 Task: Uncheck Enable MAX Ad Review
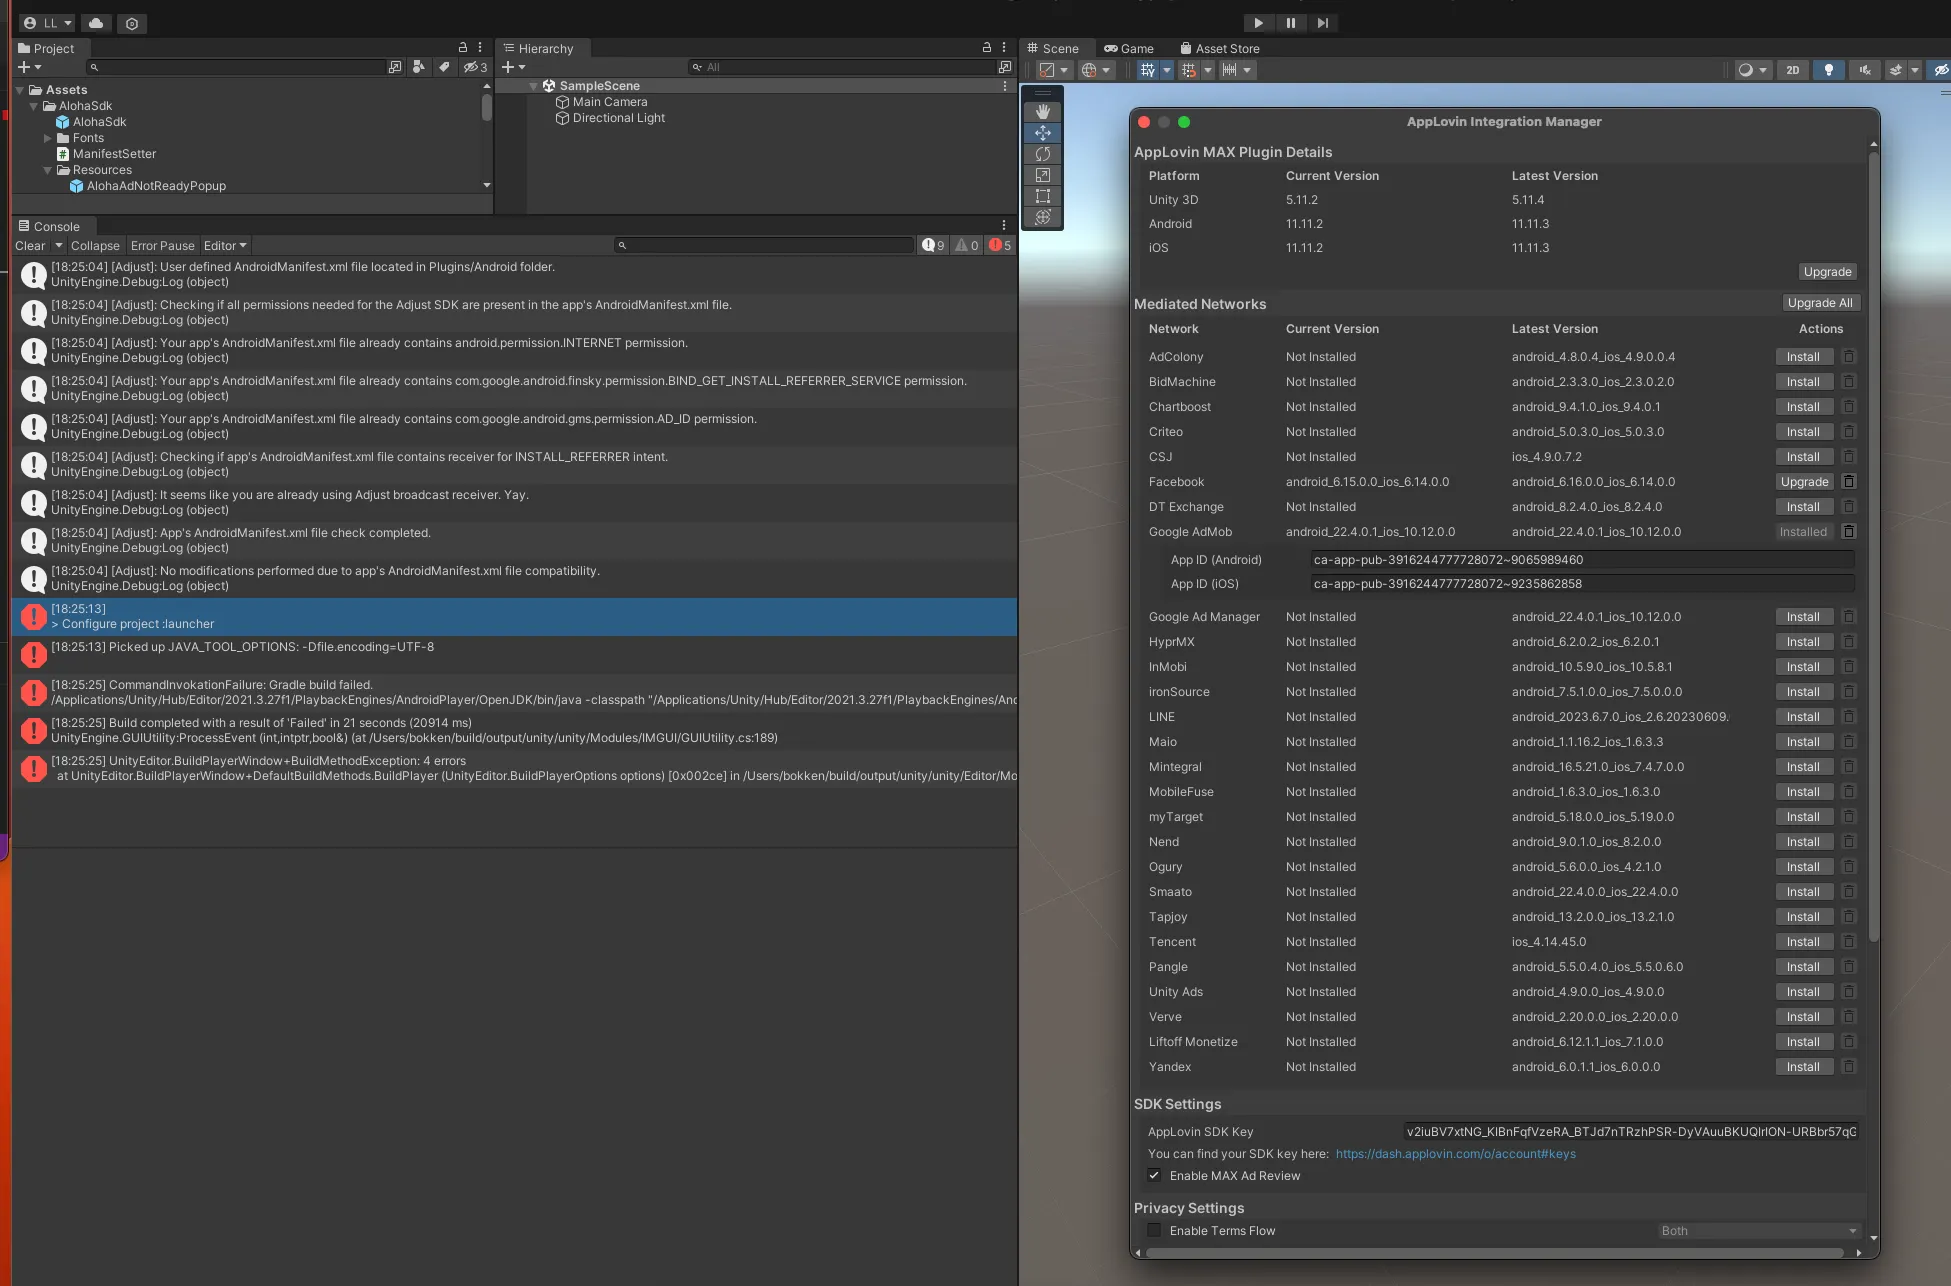[1154, 1176]
